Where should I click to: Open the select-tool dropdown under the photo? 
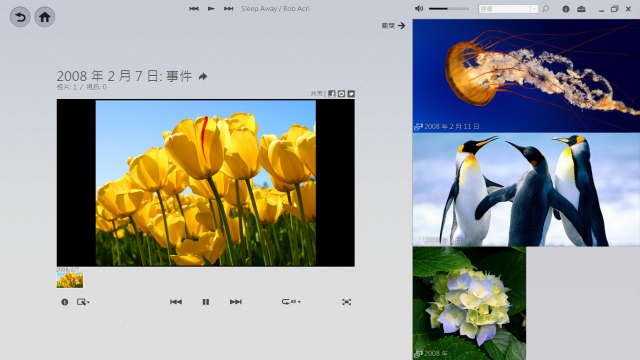83,302
